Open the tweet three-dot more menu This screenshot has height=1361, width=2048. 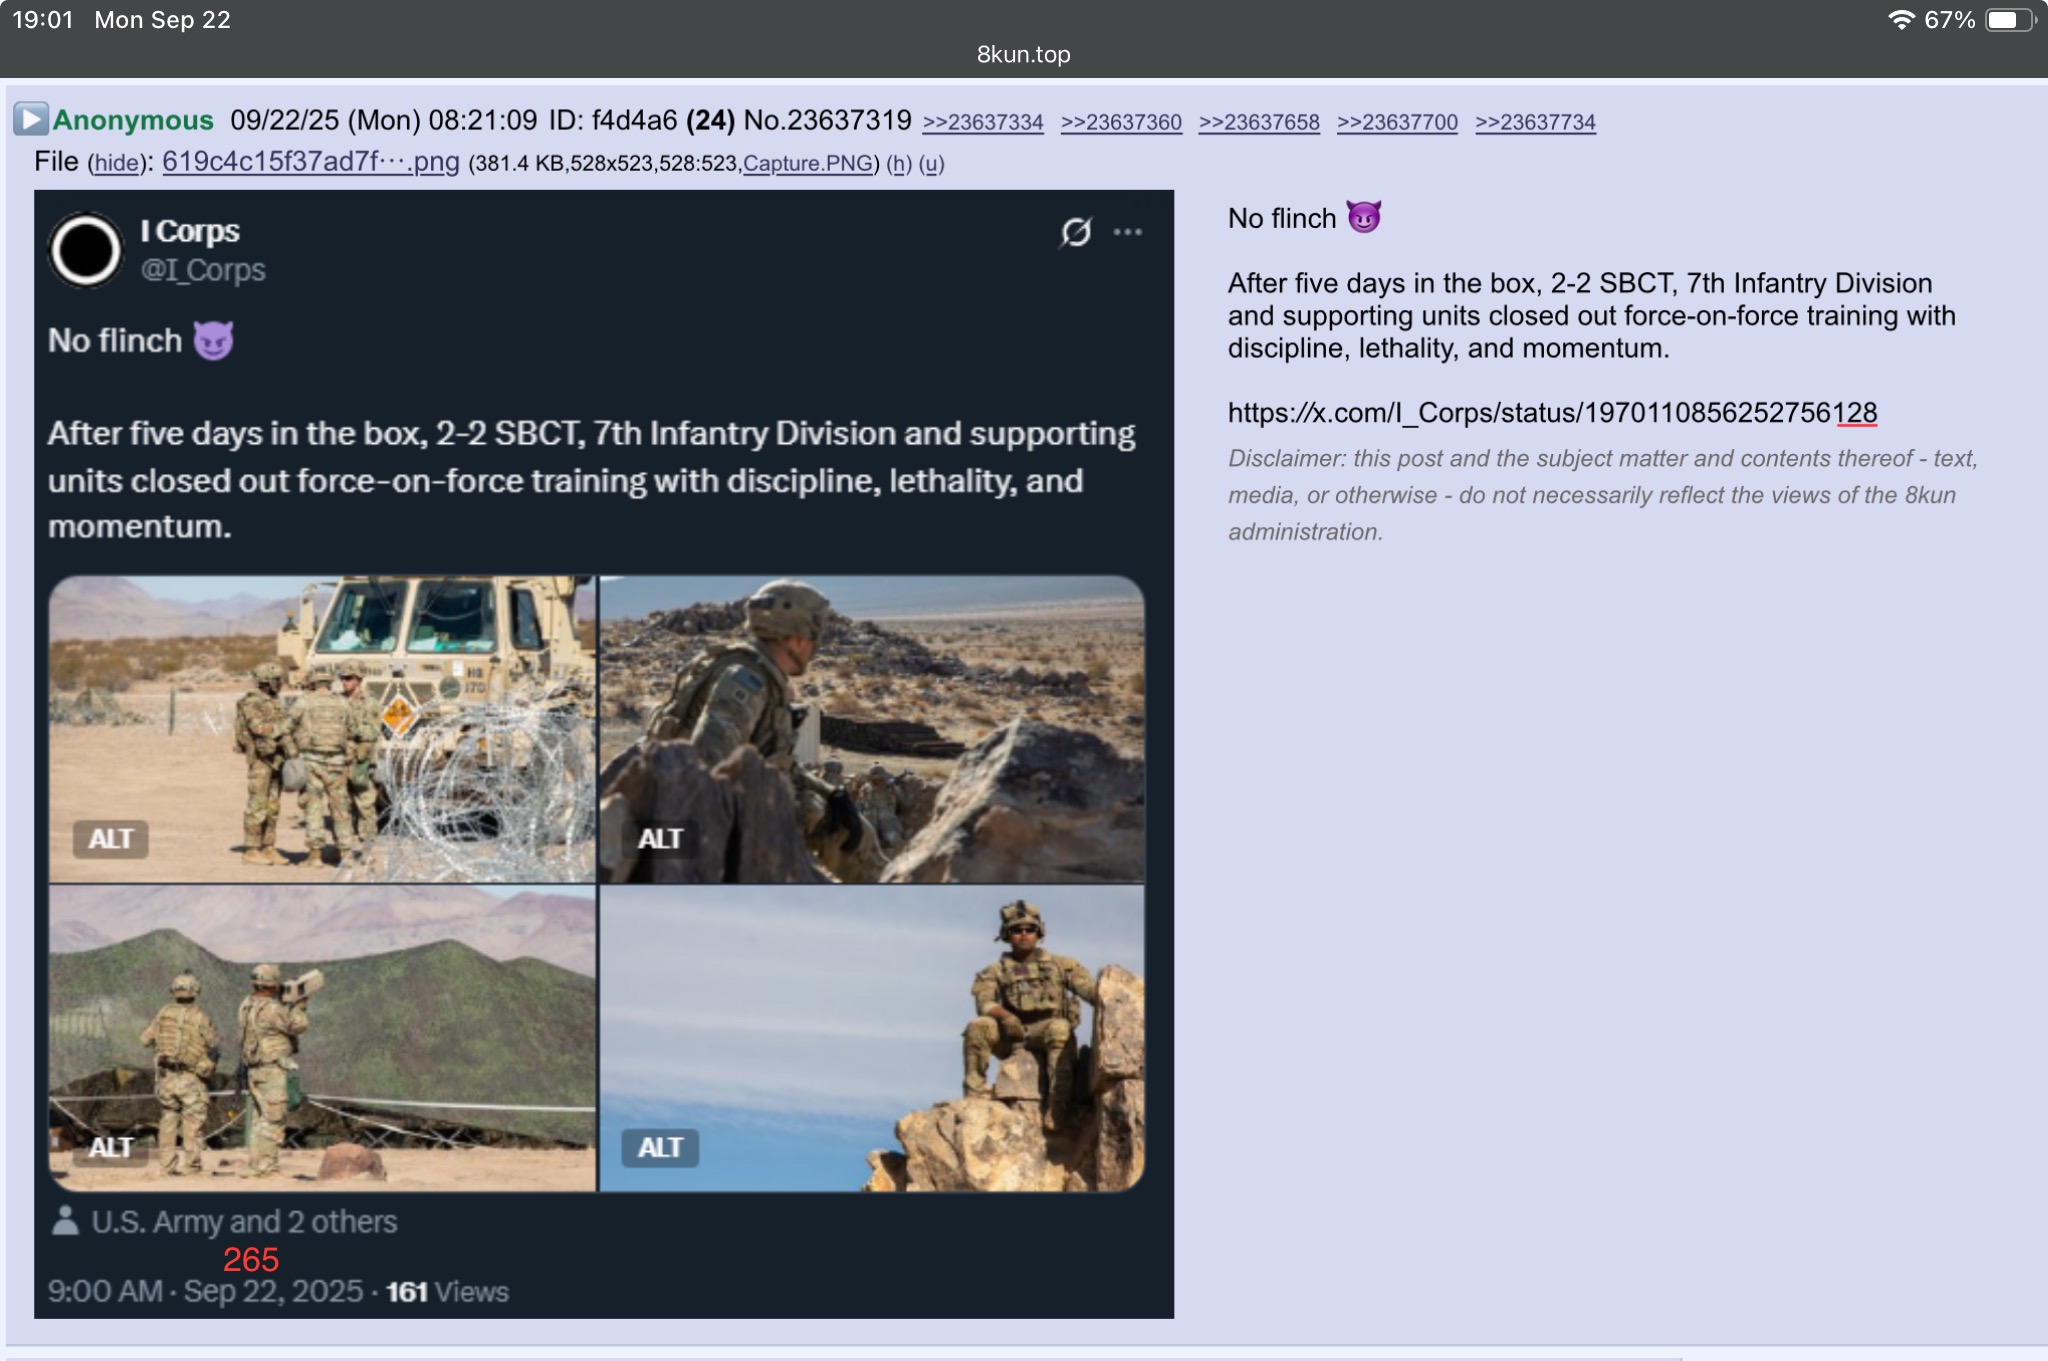pyautogui.click(x=1128, y=232)
